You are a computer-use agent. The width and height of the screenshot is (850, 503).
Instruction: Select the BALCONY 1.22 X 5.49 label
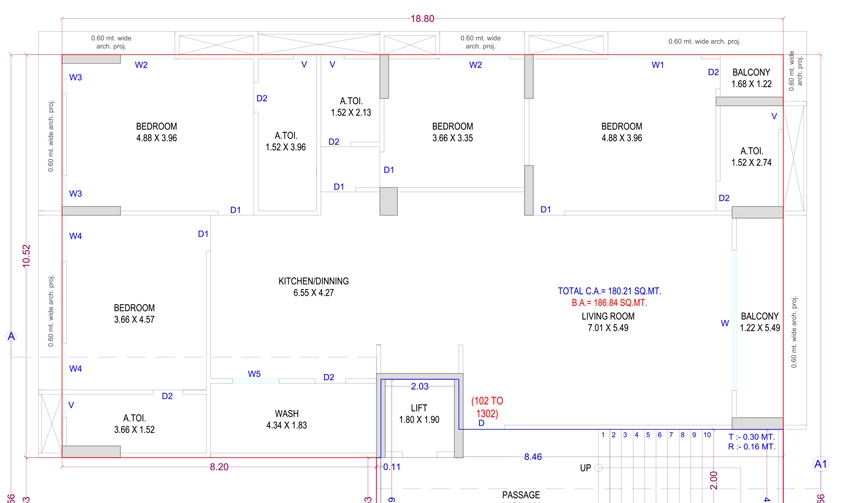point(759,322)
